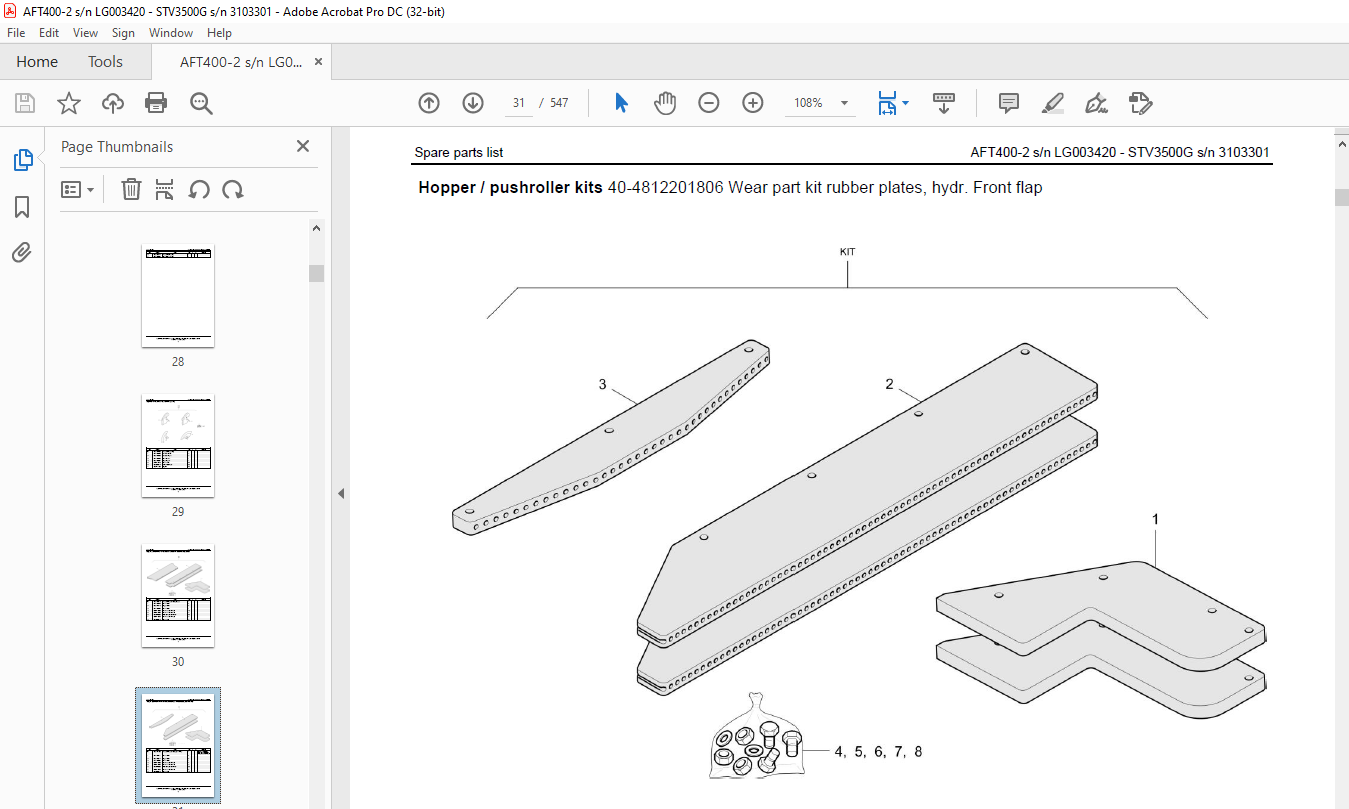
Task: Open the fit page options dropdown arrow
Action: 906,103
